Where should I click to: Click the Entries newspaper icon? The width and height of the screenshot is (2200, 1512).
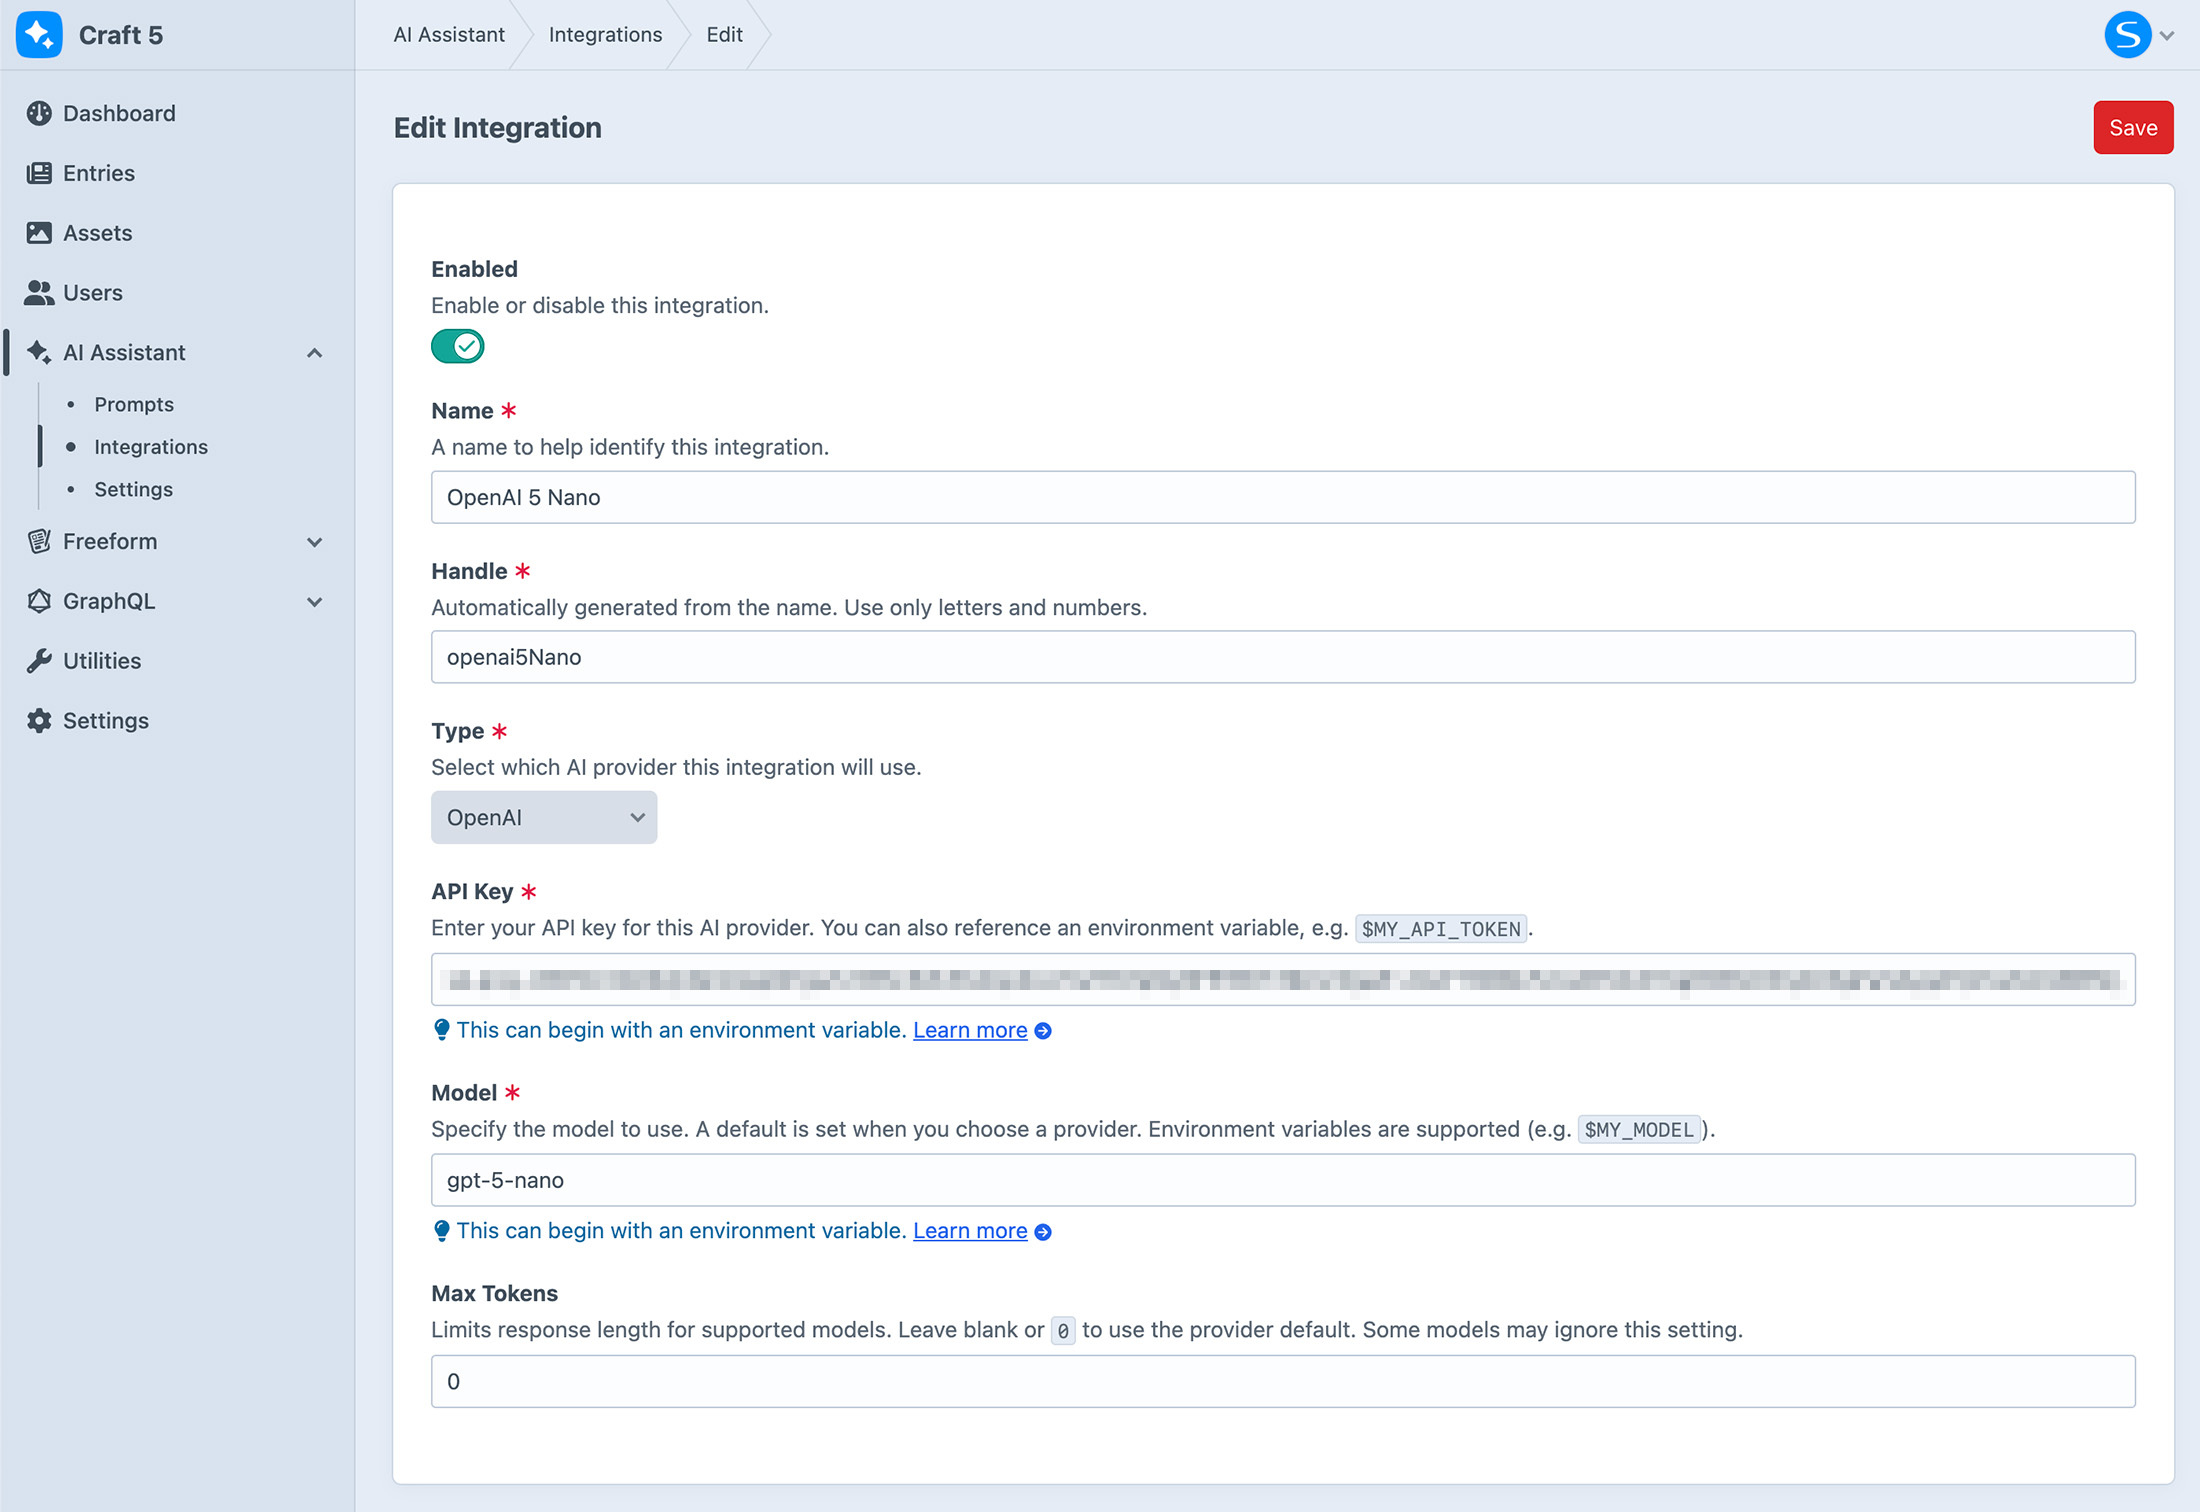click(x=39, y=173)
